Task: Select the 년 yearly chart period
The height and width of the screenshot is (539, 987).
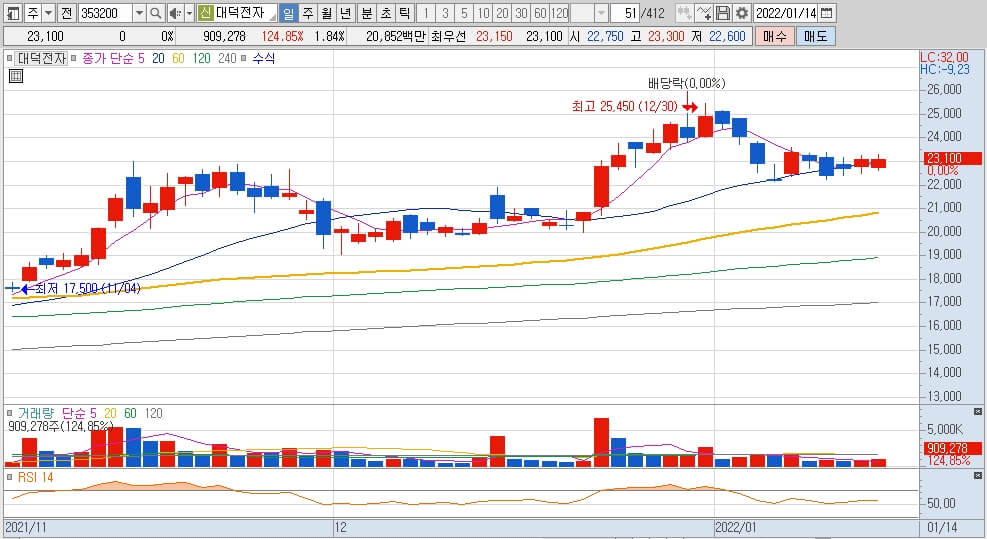Action: click(x=346, y=13)
